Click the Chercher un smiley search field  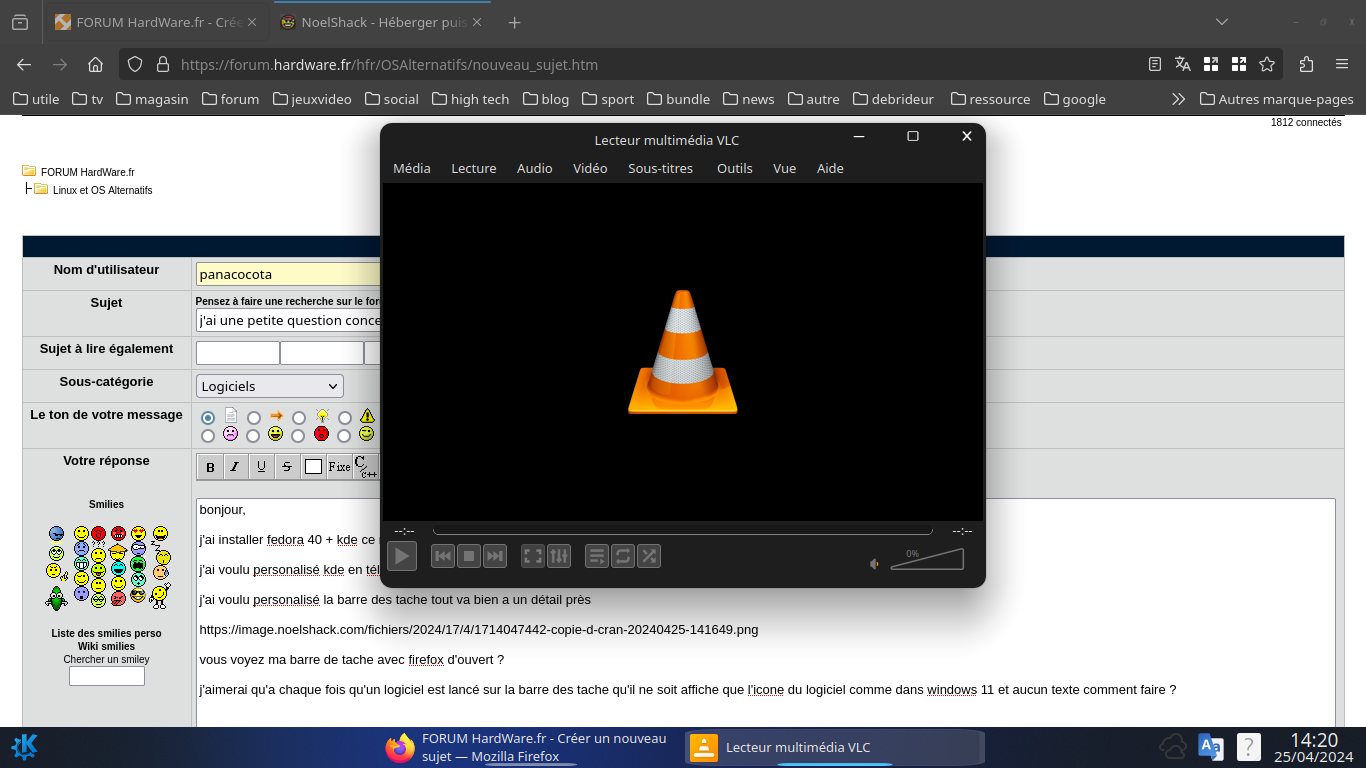(107, 676)
